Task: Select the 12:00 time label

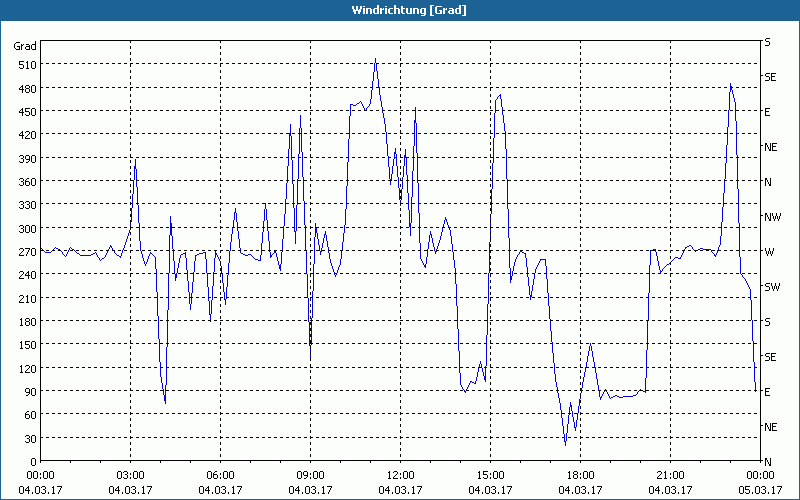Action: pyautogui.click(x=400, y=475)
